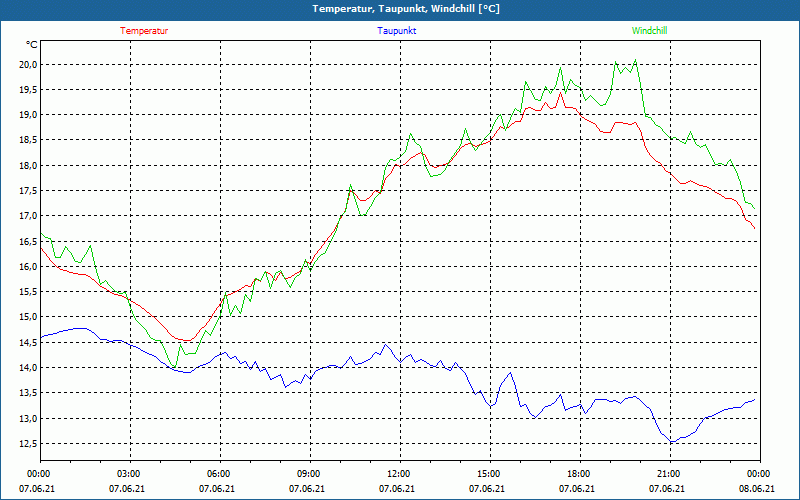
Task: Click the °C unit label on the y-axis
Action: pyautogui.click(x=32, y=45)
